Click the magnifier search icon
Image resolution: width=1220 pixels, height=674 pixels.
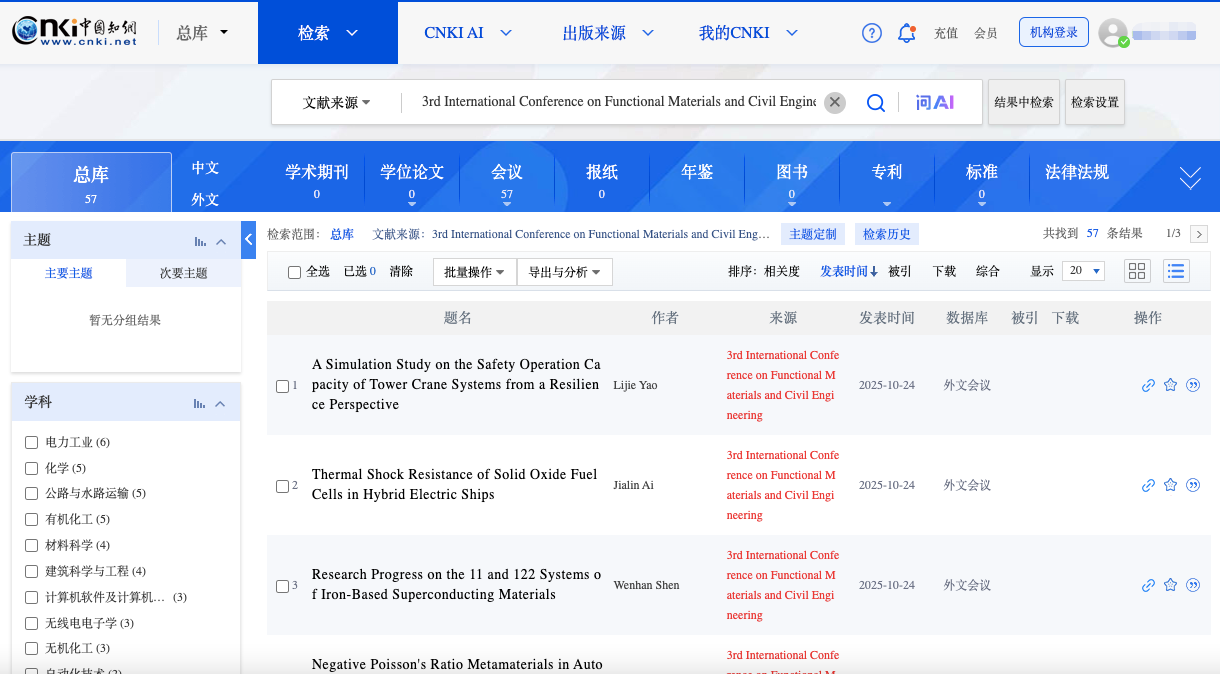[876, 102]
